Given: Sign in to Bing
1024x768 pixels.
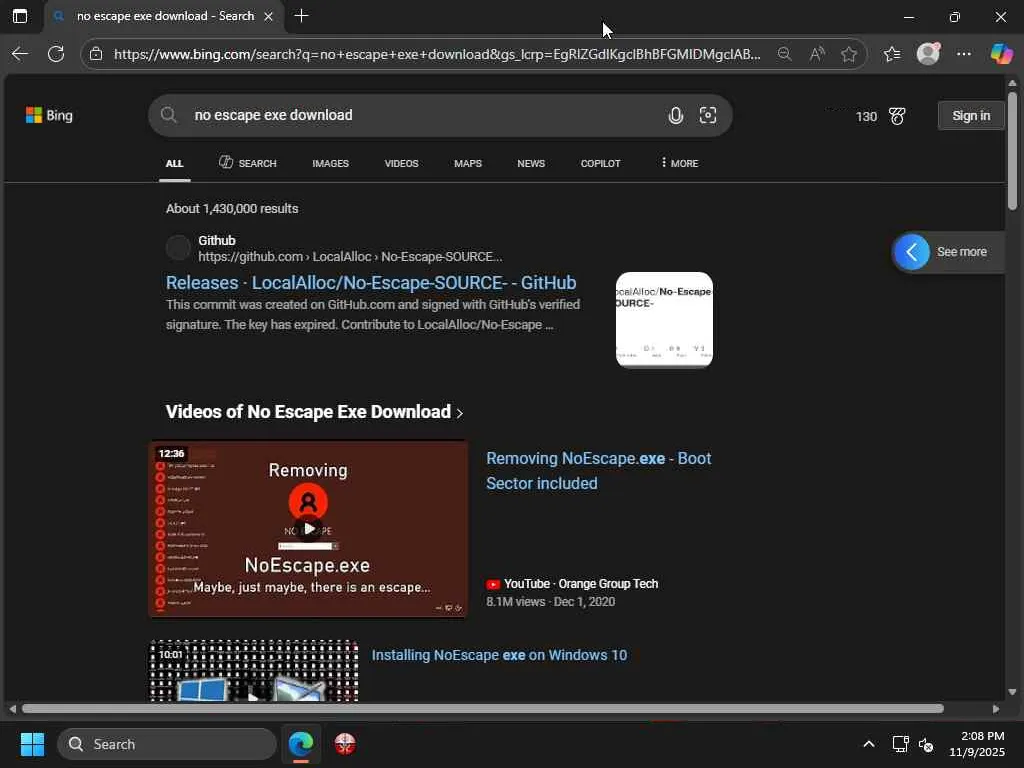Looking at the screenshot, I should pyautogui.click(x=971, y=116).
